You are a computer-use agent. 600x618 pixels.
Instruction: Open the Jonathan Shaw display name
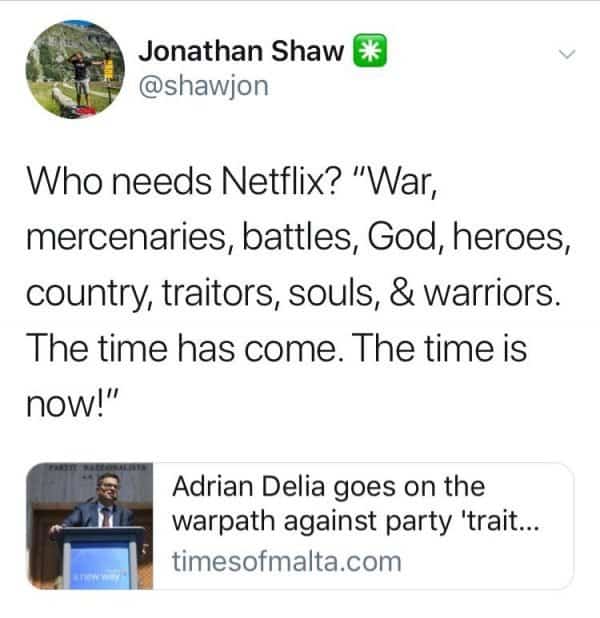click(241, 51)
